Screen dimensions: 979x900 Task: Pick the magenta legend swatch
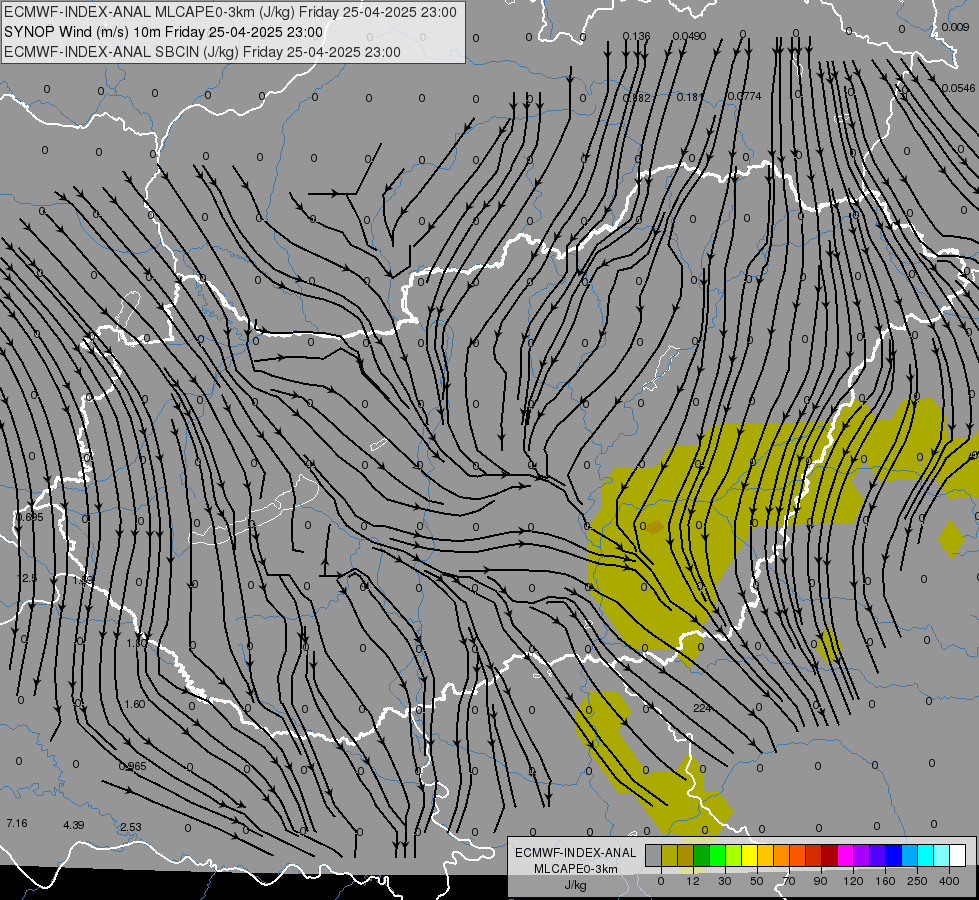coord(846,855)
